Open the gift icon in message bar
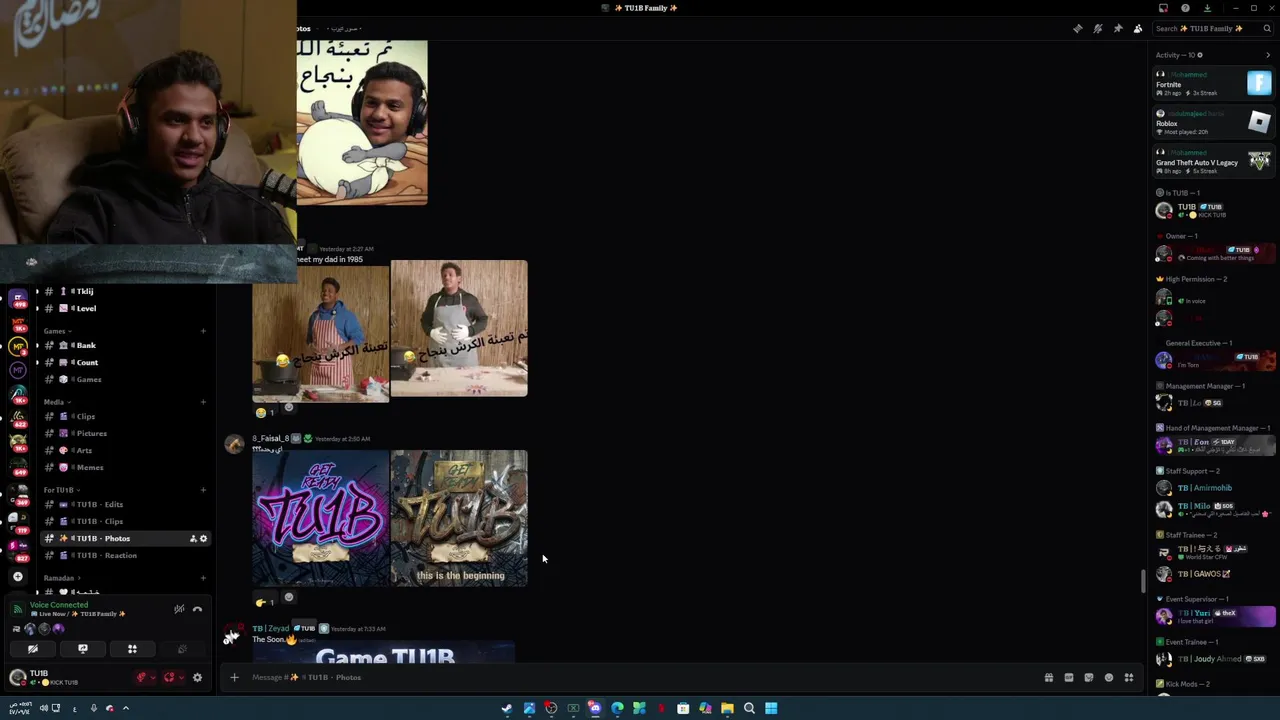 (1049, 677)
